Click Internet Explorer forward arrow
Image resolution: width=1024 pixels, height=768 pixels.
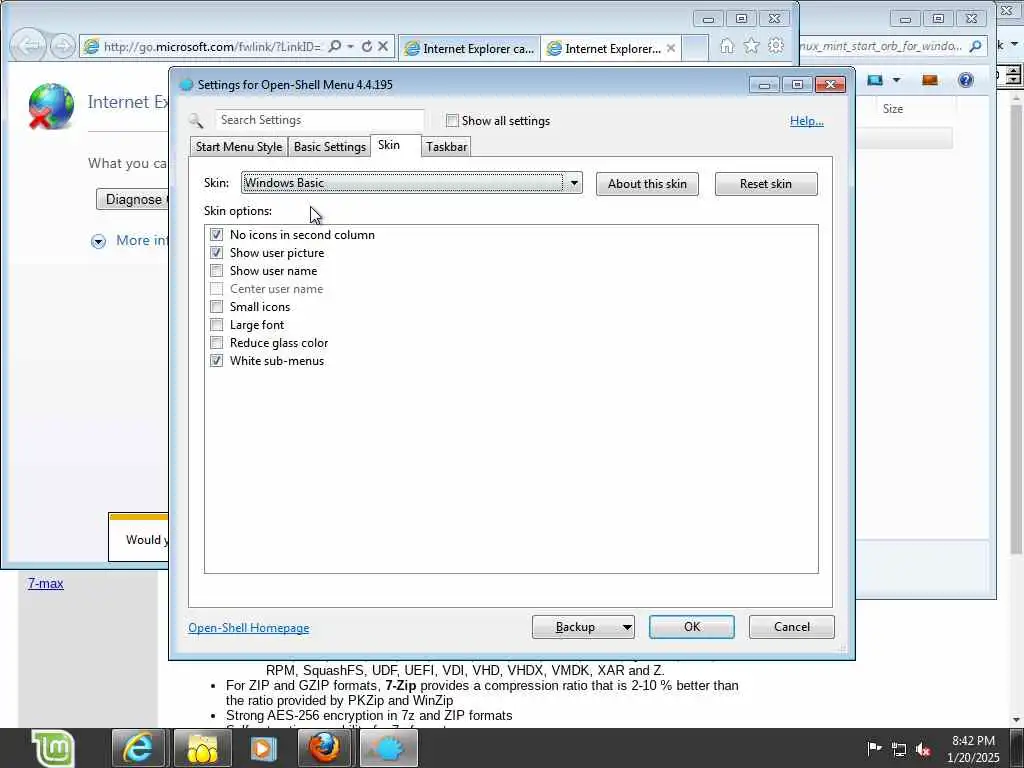click(62, 46)
